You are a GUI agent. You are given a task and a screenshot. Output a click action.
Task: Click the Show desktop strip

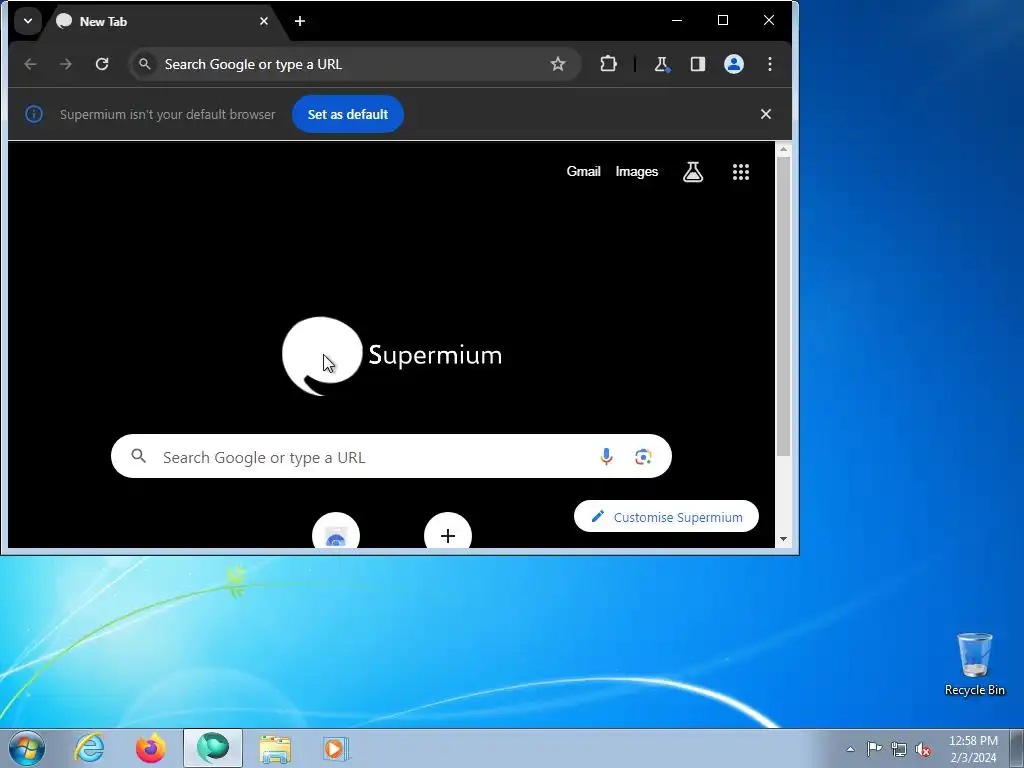pyautogui.click(x=1017, y=748)
